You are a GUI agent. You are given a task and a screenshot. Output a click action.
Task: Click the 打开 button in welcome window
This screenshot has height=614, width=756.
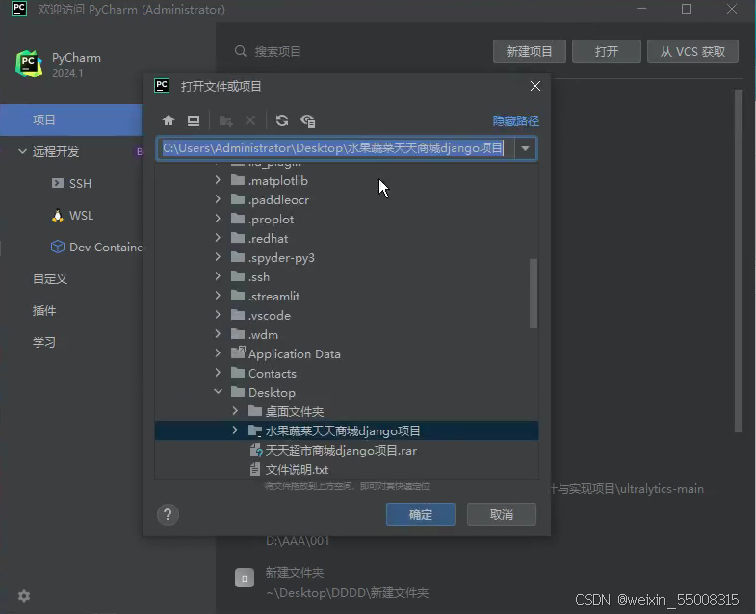[x=606, y=52]
